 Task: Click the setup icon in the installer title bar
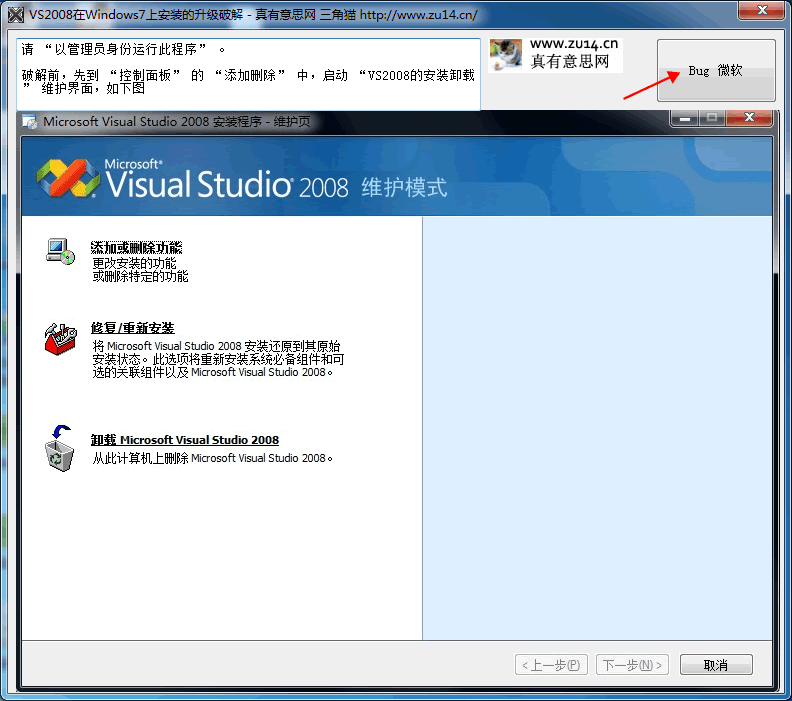[x=29, y=122]
